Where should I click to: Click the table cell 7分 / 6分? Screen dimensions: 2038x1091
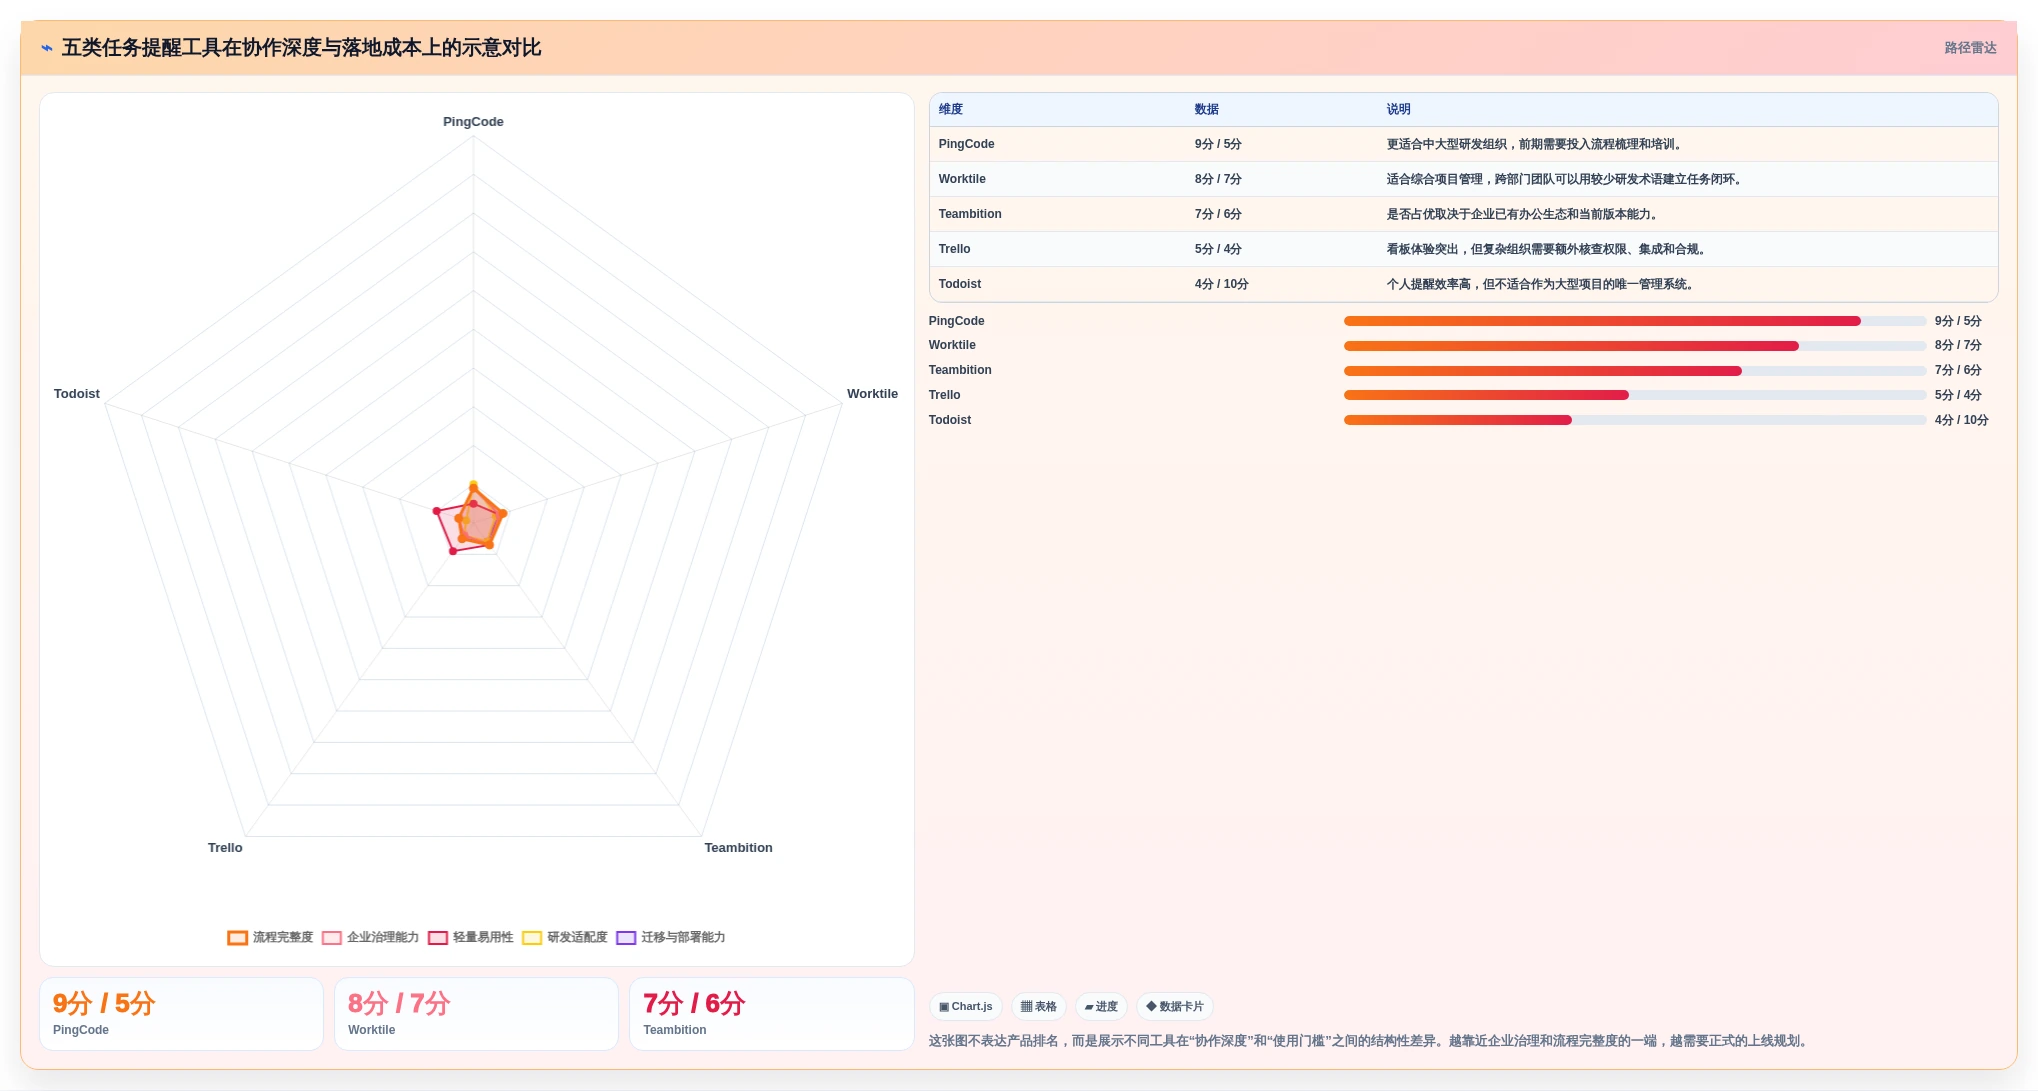click(x=1218, y=214)
